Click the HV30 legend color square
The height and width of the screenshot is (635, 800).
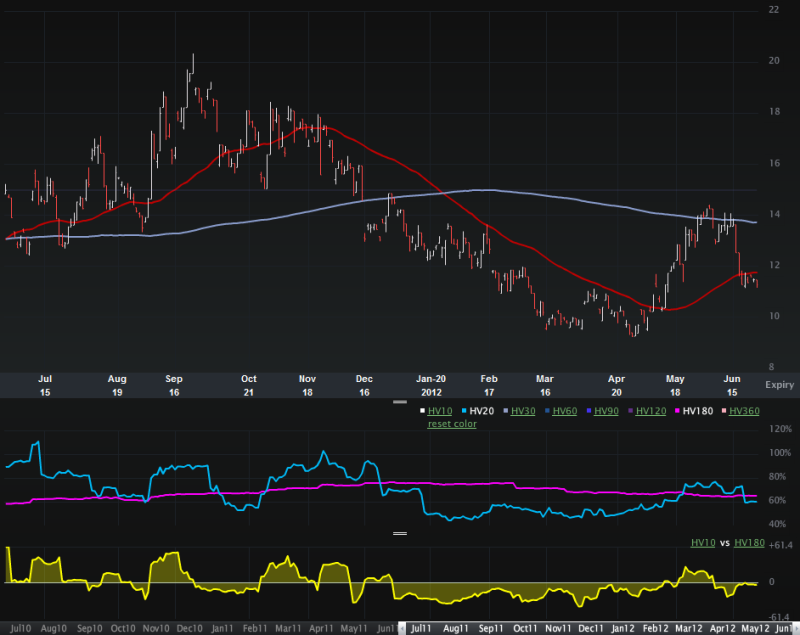(506, 411)
